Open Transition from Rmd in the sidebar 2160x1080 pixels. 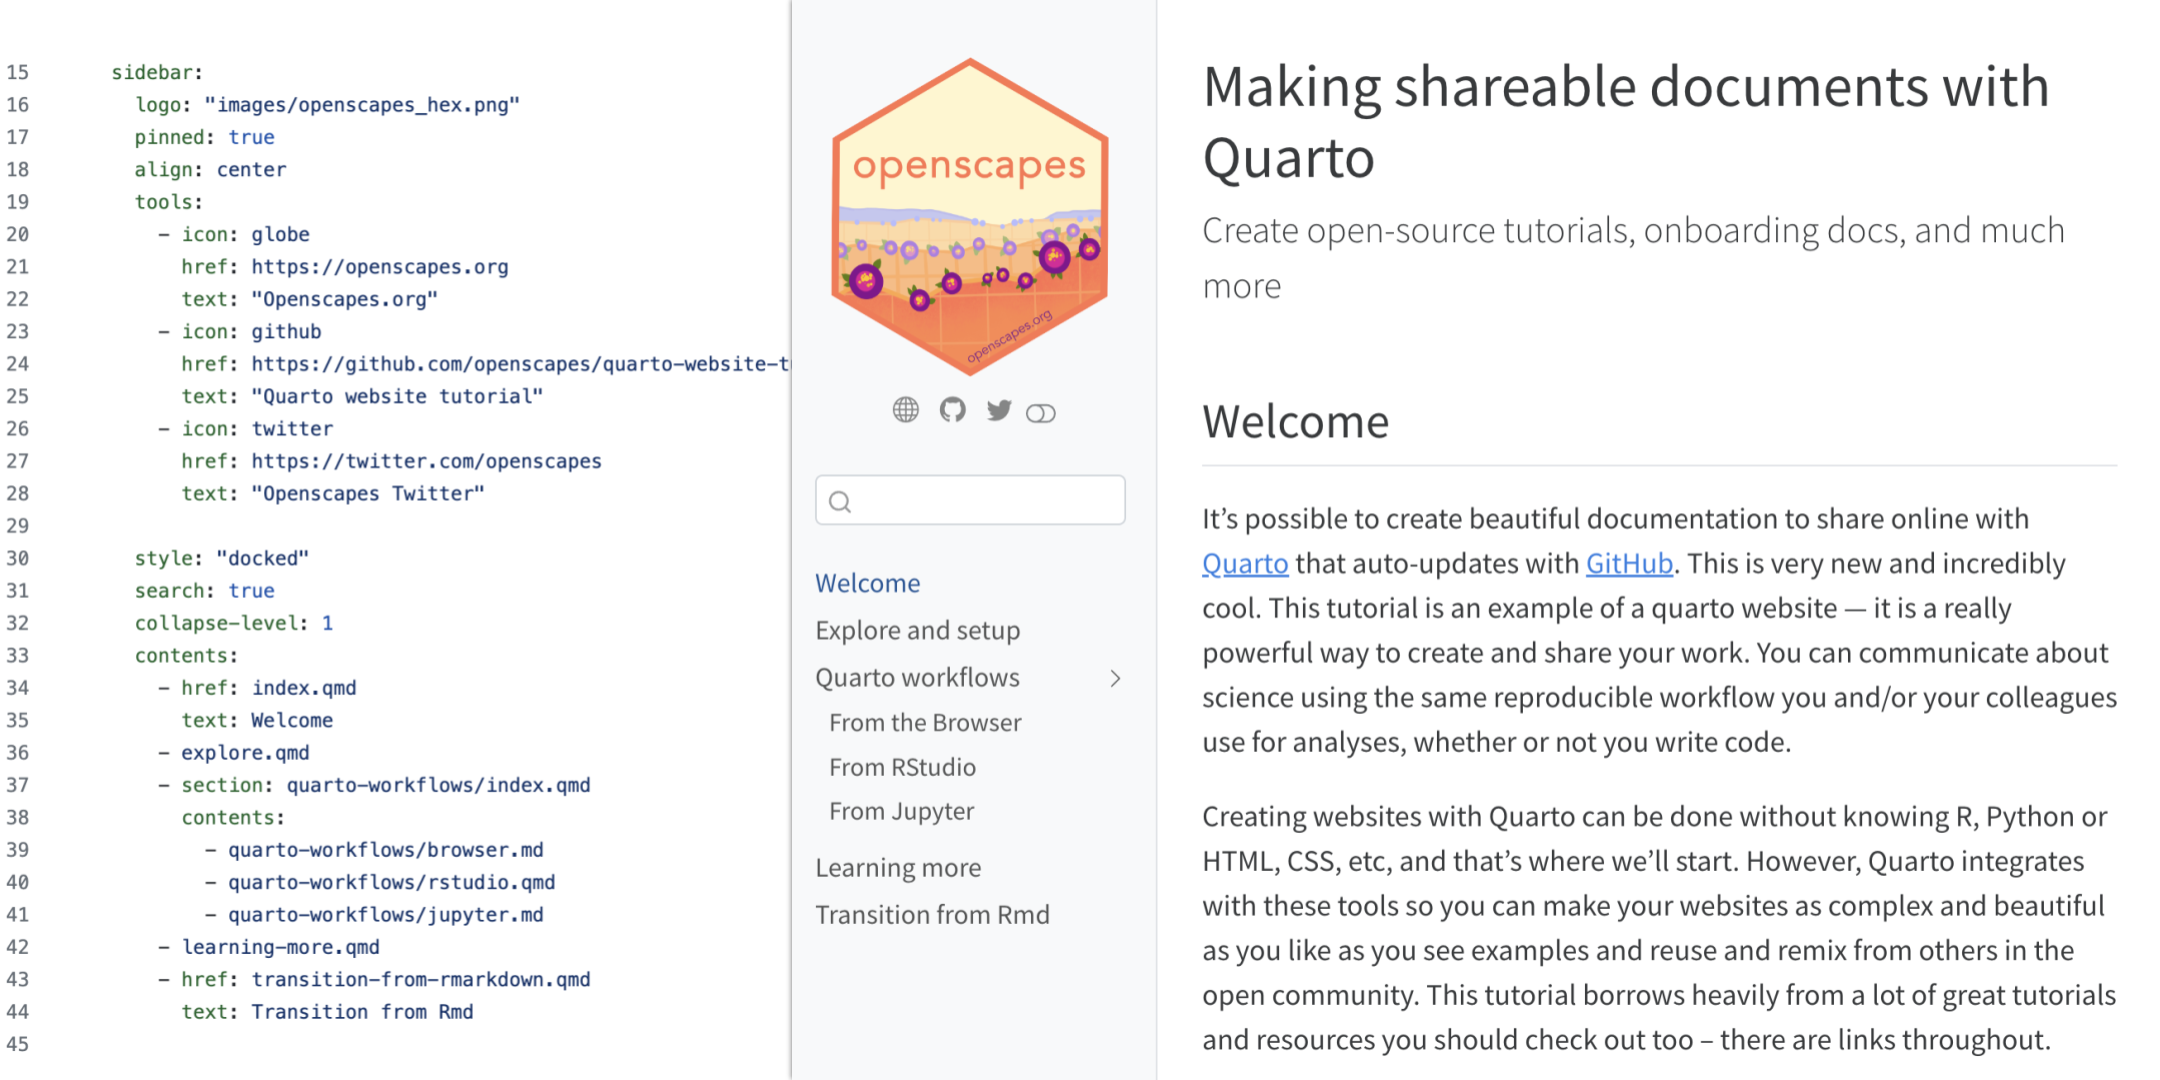[932, 914]
